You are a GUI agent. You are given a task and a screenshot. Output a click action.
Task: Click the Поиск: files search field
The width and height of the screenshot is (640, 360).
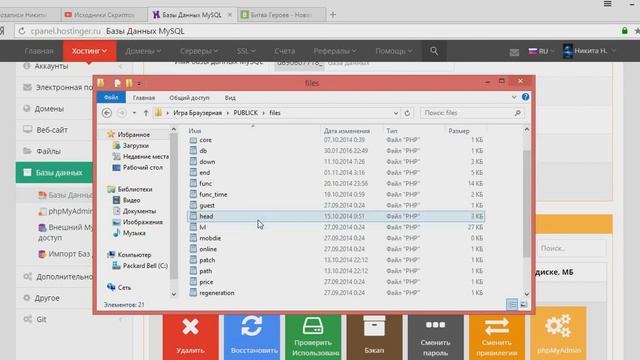[472, 113]
